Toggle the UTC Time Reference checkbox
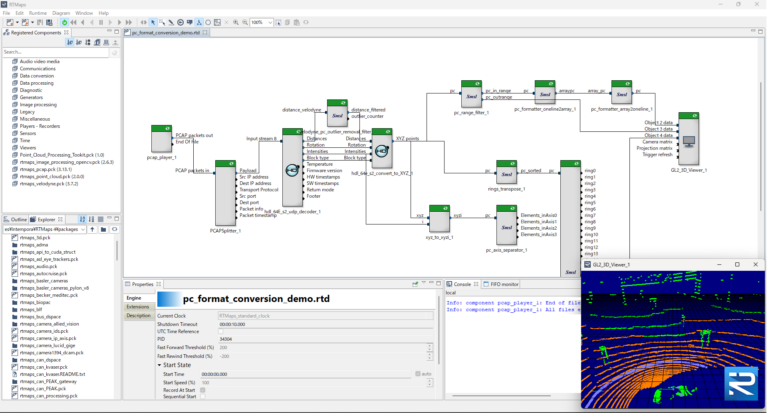Viewport: 768px width, 413px height. click(x=221, y=332)
